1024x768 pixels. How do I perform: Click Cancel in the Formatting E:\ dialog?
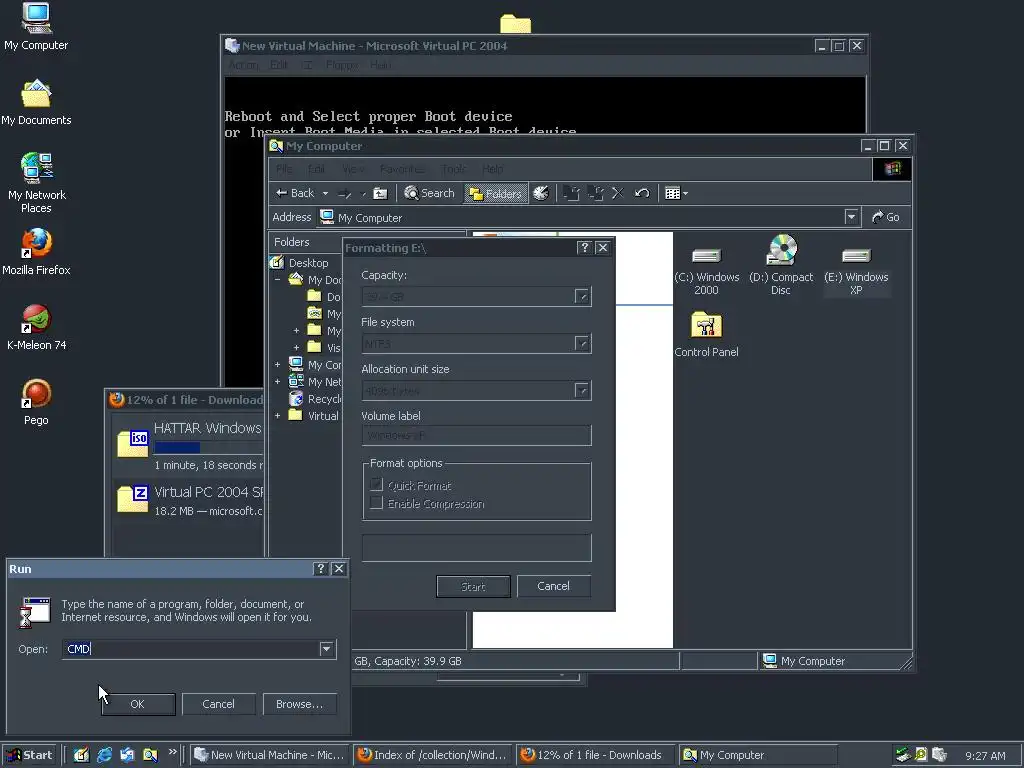coord(553,586)
